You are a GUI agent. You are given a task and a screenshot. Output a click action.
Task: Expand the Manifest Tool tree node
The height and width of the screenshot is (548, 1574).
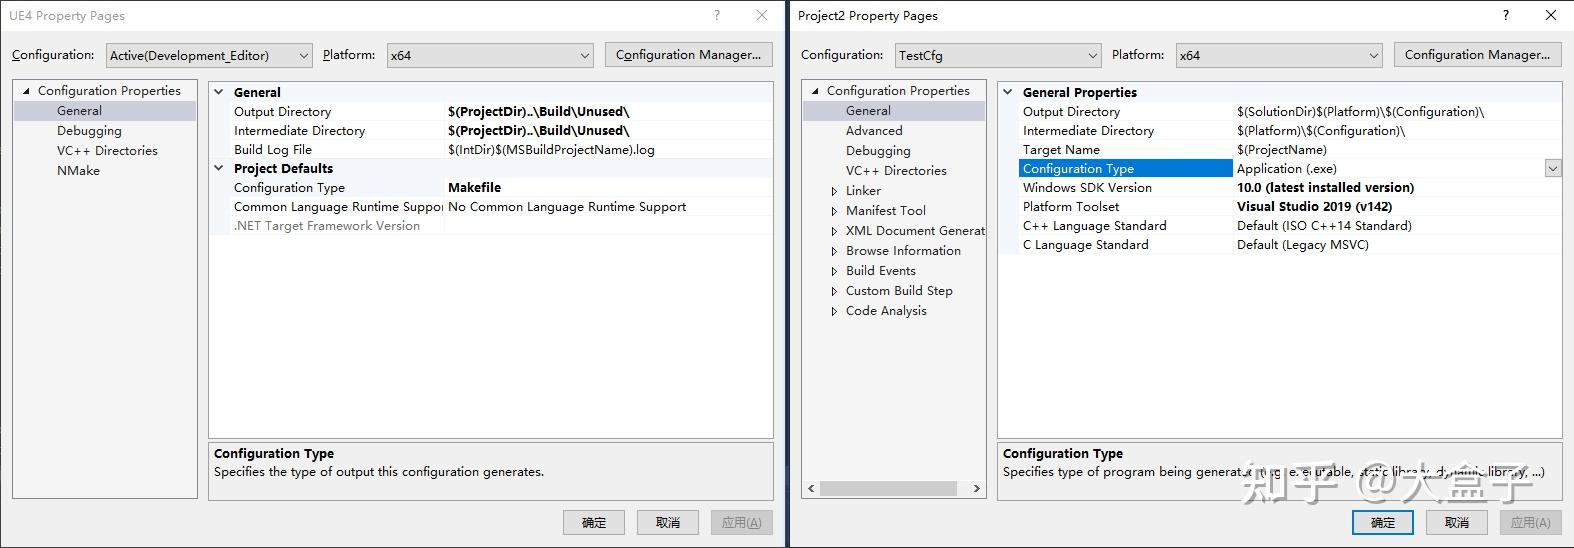coord(834,211)
